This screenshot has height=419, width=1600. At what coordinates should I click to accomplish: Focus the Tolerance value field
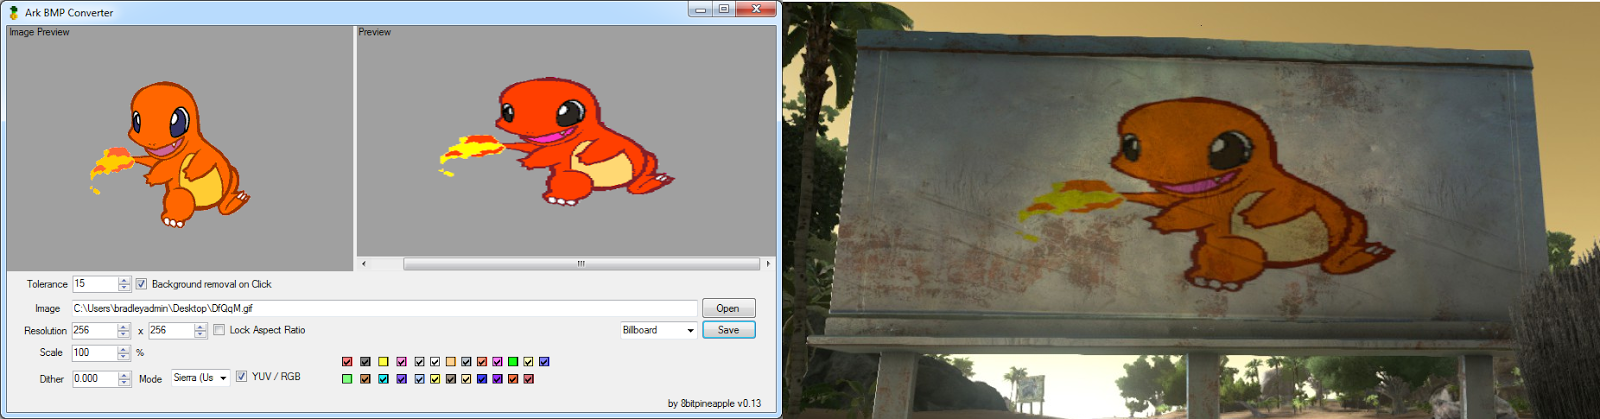(95, 284)
